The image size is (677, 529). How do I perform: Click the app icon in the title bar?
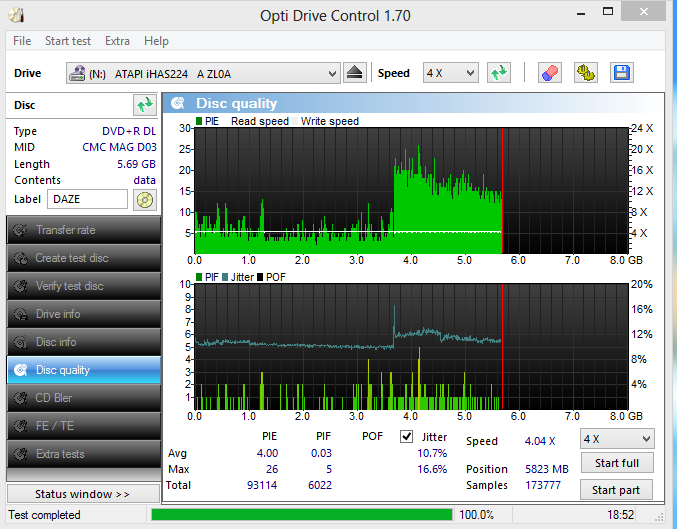[16, 16]
